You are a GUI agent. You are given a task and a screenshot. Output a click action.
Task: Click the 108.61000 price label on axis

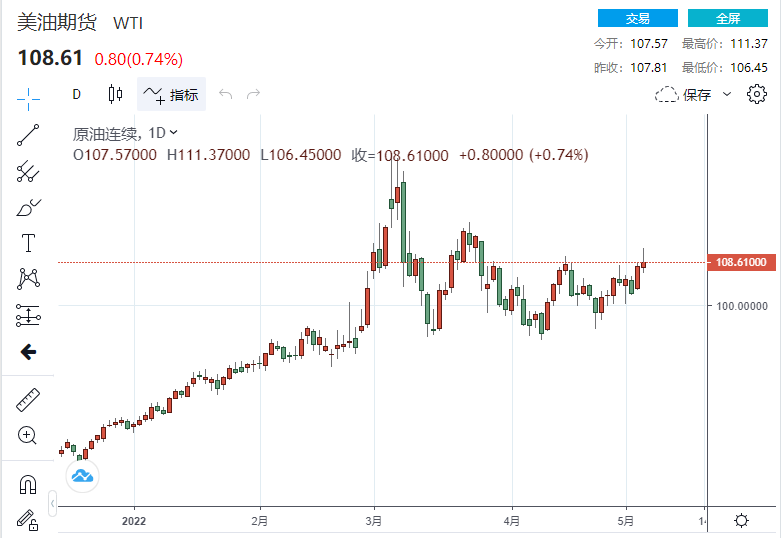[741, 262]
